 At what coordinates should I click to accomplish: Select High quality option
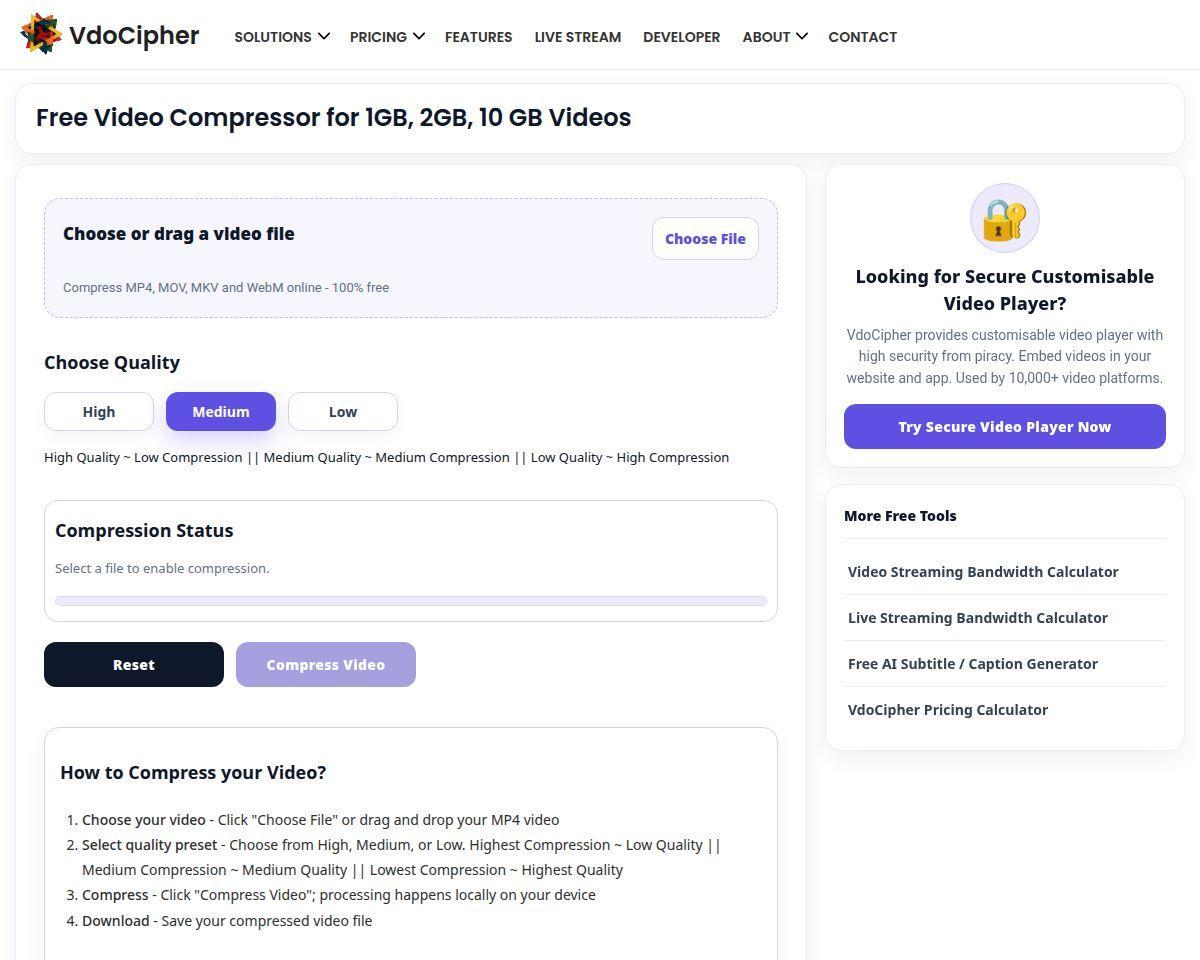pos(99,411)
